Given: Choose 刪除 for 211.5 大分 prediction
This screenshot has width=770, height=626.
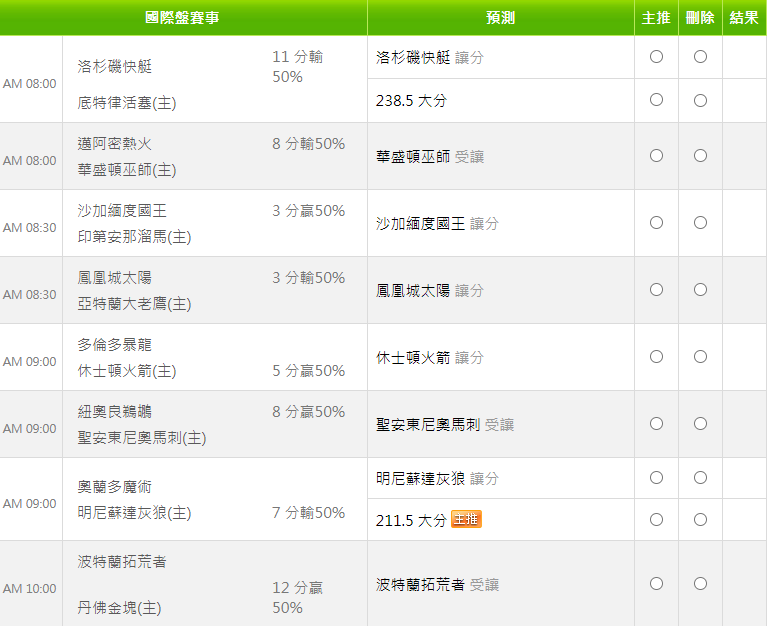Looking at the screenshot, I should click(x=700, y=519).
